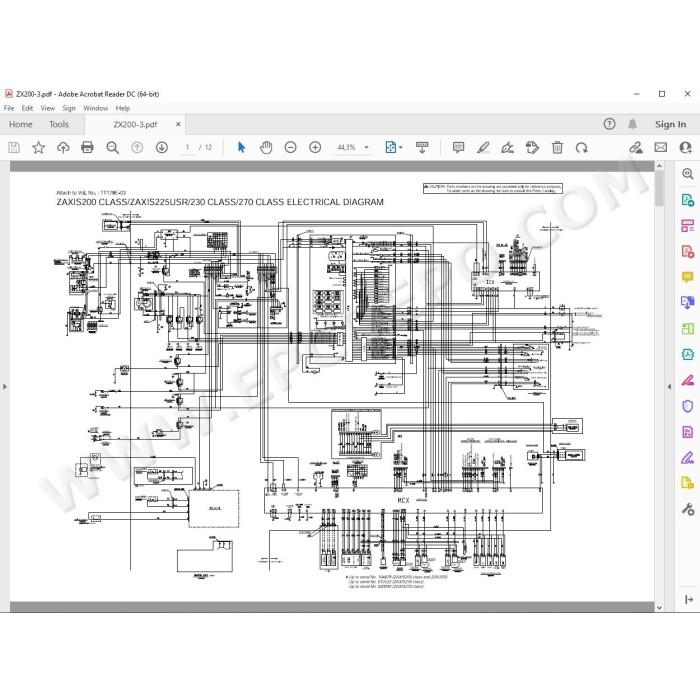Open the View menu
The image size is (700, 700).
click(x=48, y=108)
